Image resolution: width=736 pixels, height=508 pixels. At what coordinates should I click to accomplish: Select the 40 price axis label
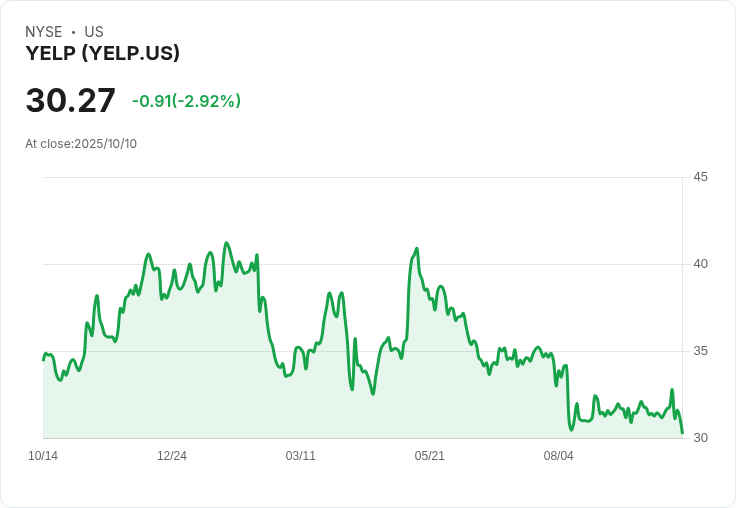(x=701, y=264)
